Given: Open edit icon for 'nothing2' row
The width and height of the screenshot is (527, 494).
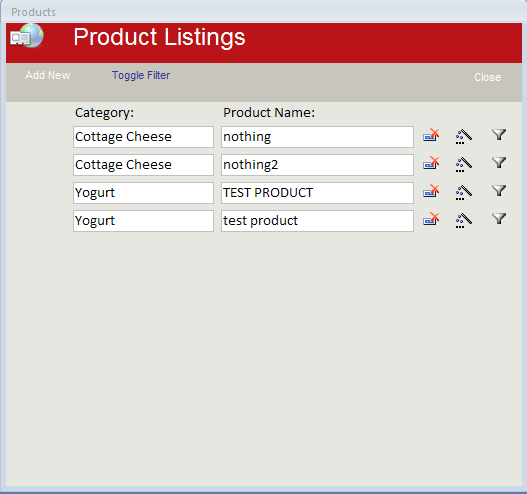Looking at the screenshot, I should [464, 164].
